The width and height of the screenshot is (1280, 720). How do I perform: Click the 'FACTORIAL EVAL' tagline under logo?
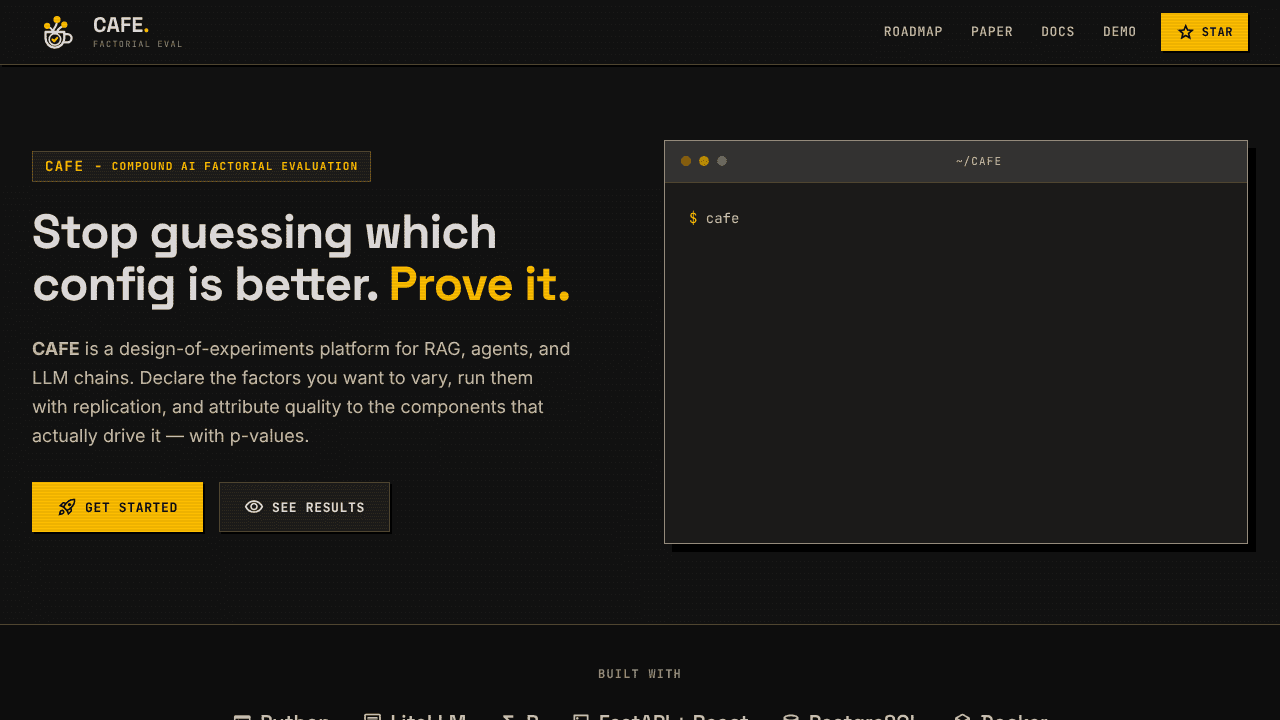coord(138,44)
